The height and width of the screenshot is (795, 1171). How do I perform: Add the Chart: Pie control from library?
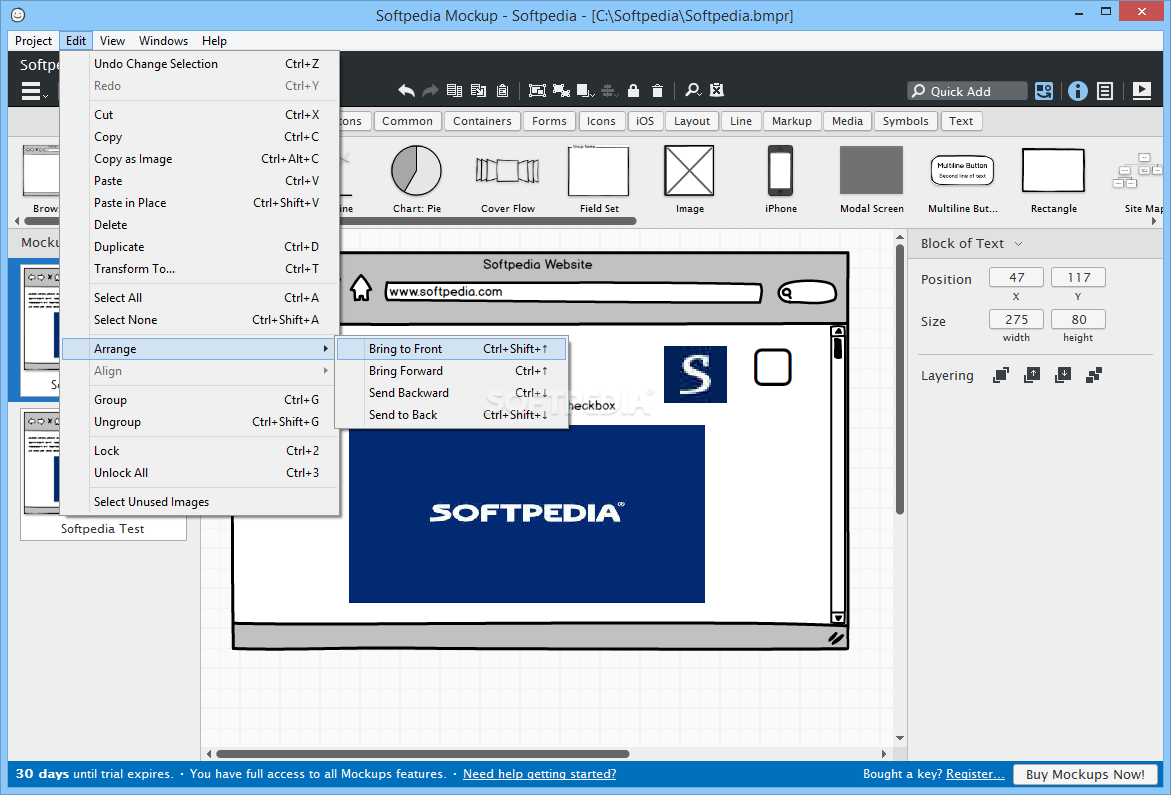point(417,179)
